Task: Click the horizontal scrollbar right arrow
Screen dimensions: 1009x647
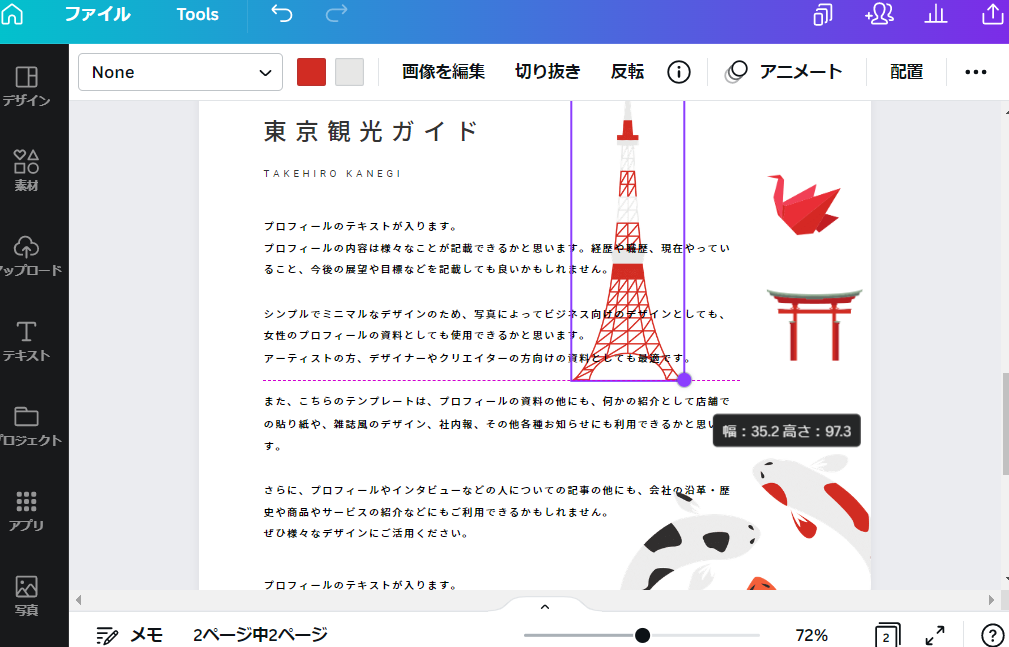Action: tap(991, 600)
